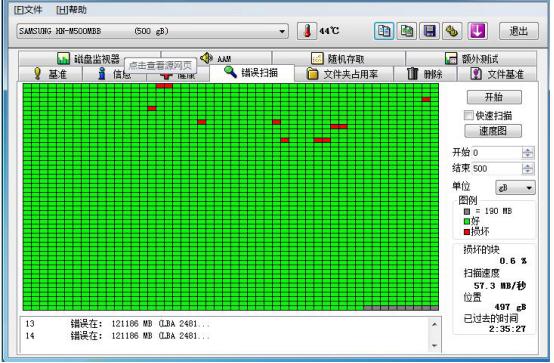Viewport: 554px width, 363px height.
Task: Open the 随机存取 tab
Action: [338, 58]
